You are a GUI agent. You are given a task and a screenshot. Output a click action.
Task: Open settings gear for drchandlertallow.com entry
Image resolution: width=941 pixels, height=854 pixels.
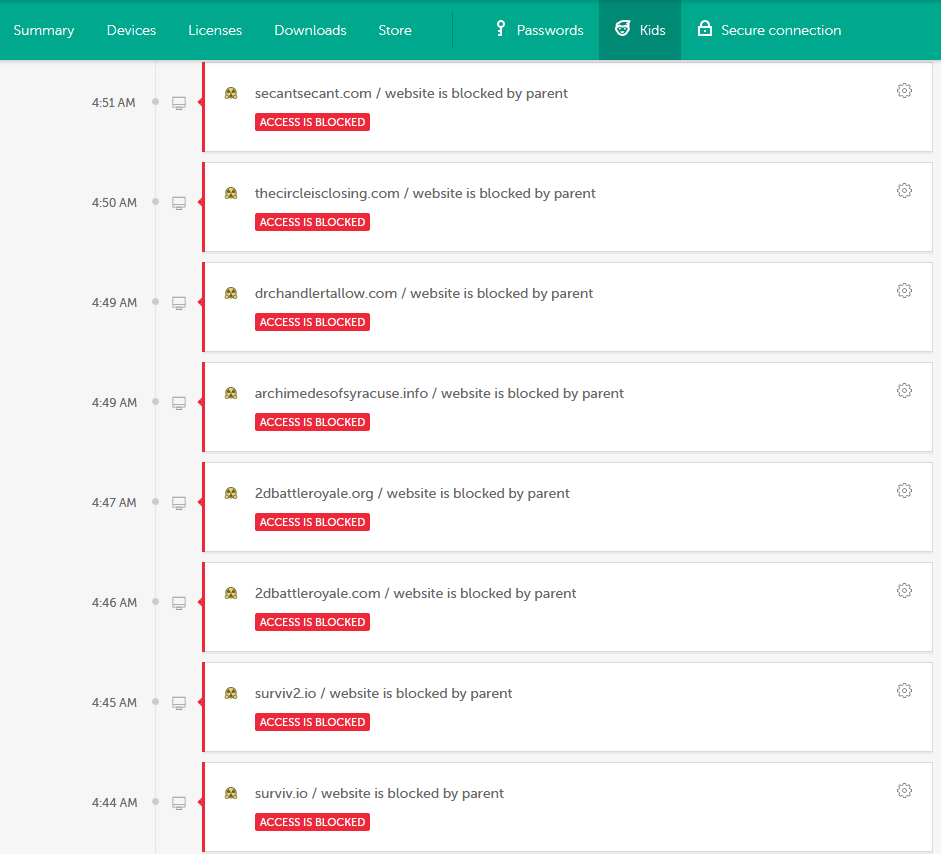[904, 291]
